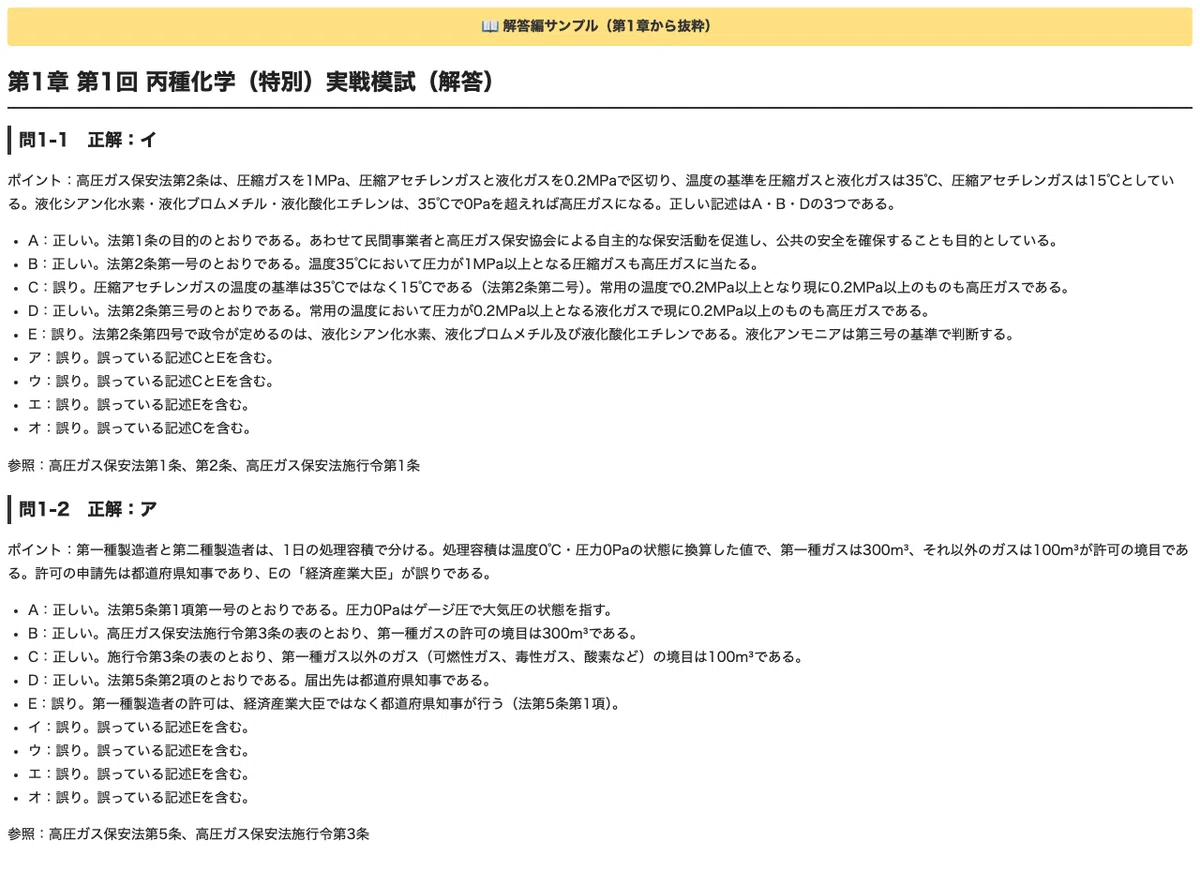The height and width of the screenshot is (886, 1200).
Task: Click the line D：正しい。法第2条第三号のとおりである
Action: pos(479,311)
